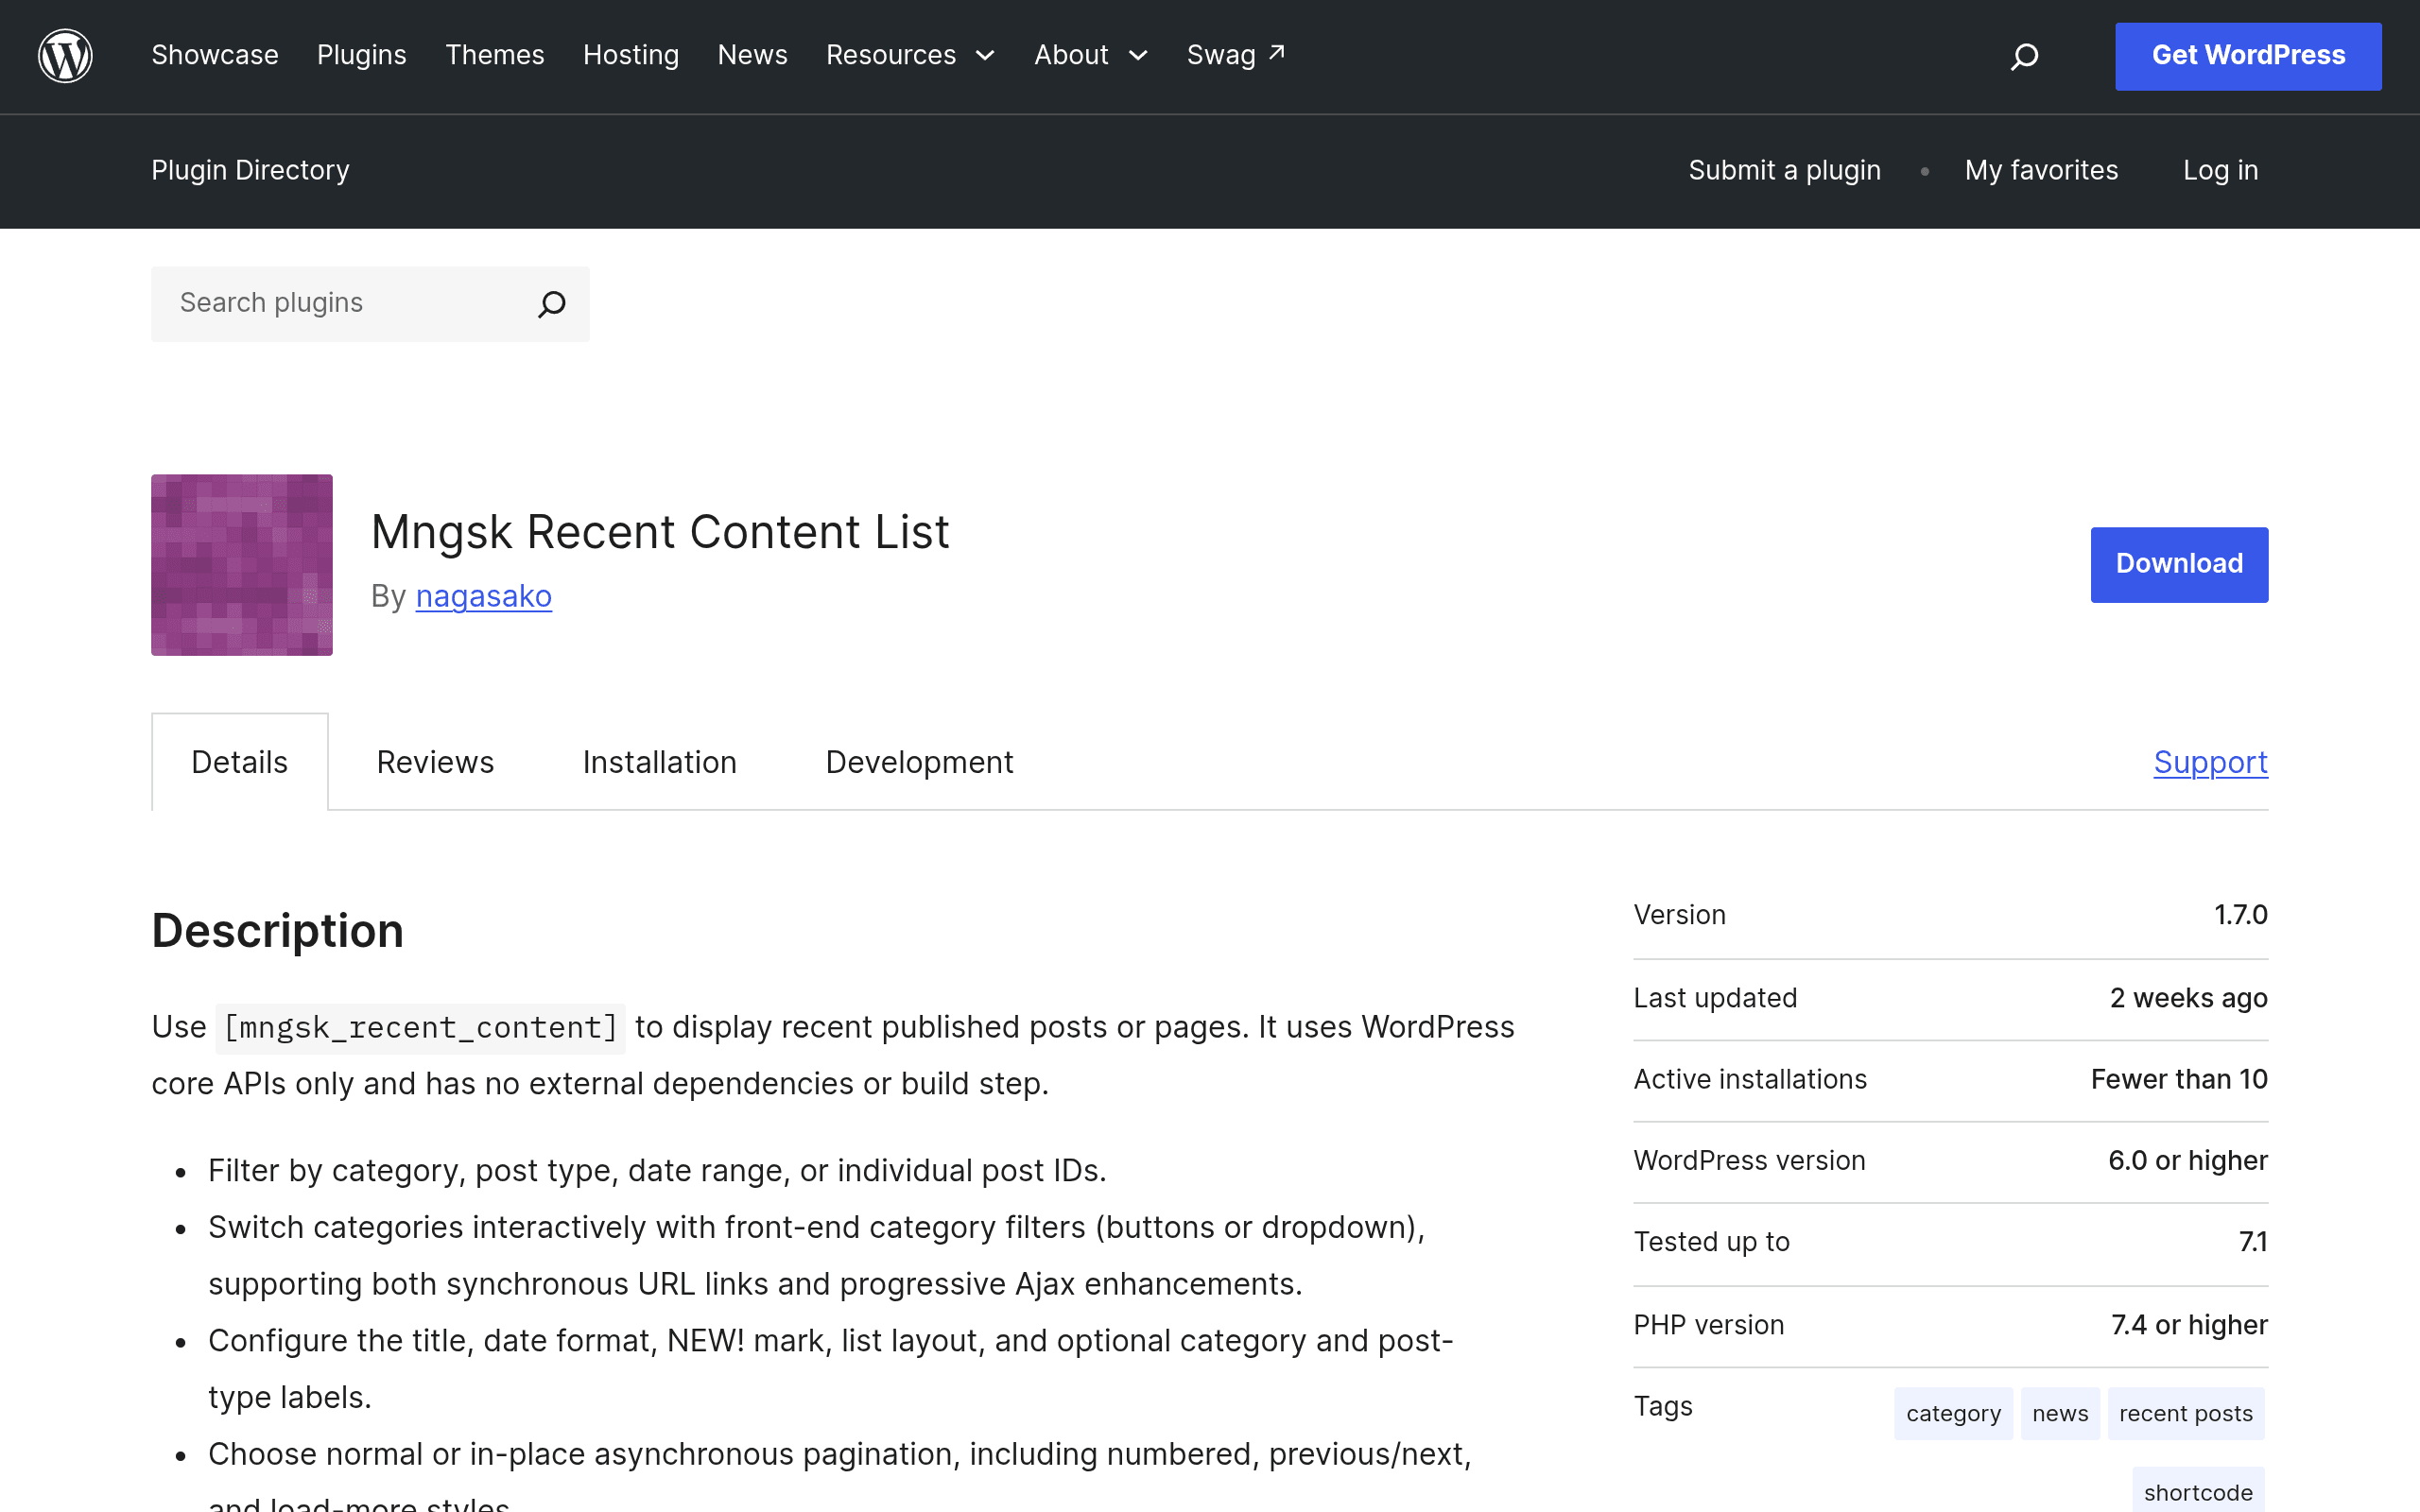This screenshot has width=2420, height=1512.
Task: Open author nagasako's profile link
Action: tap(484, 596)
